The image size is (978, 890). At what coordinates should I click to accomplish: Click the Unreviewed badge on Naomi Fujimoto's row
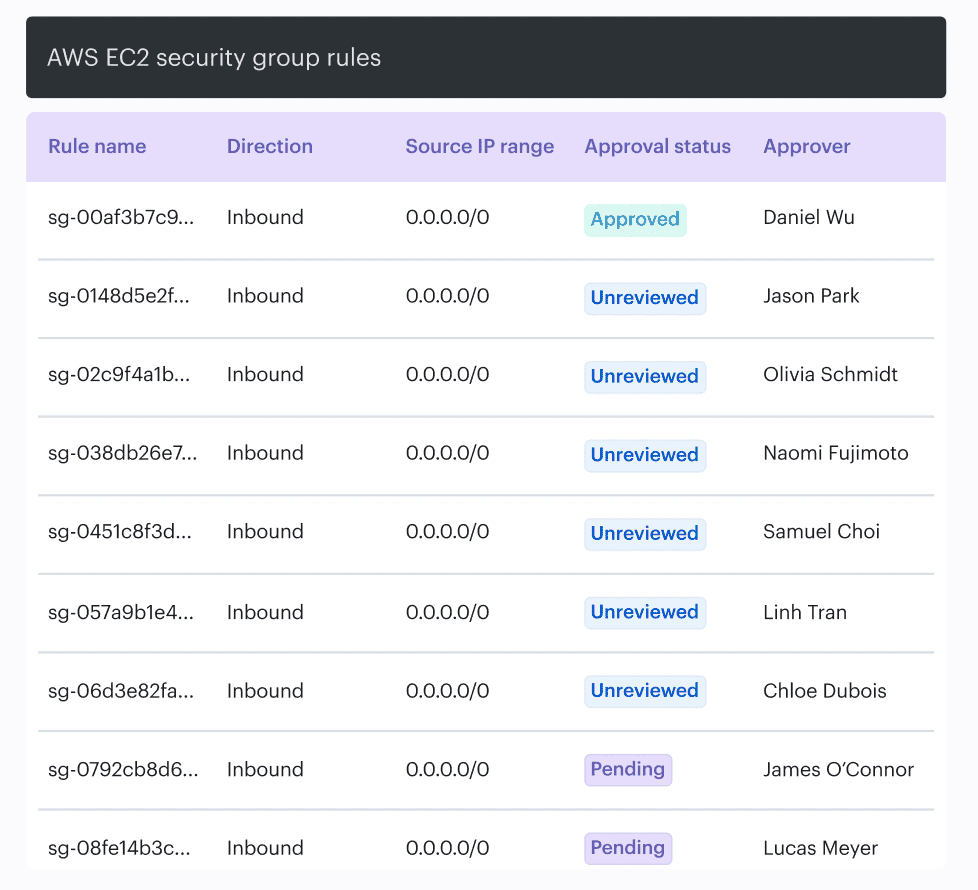[645, 455]
